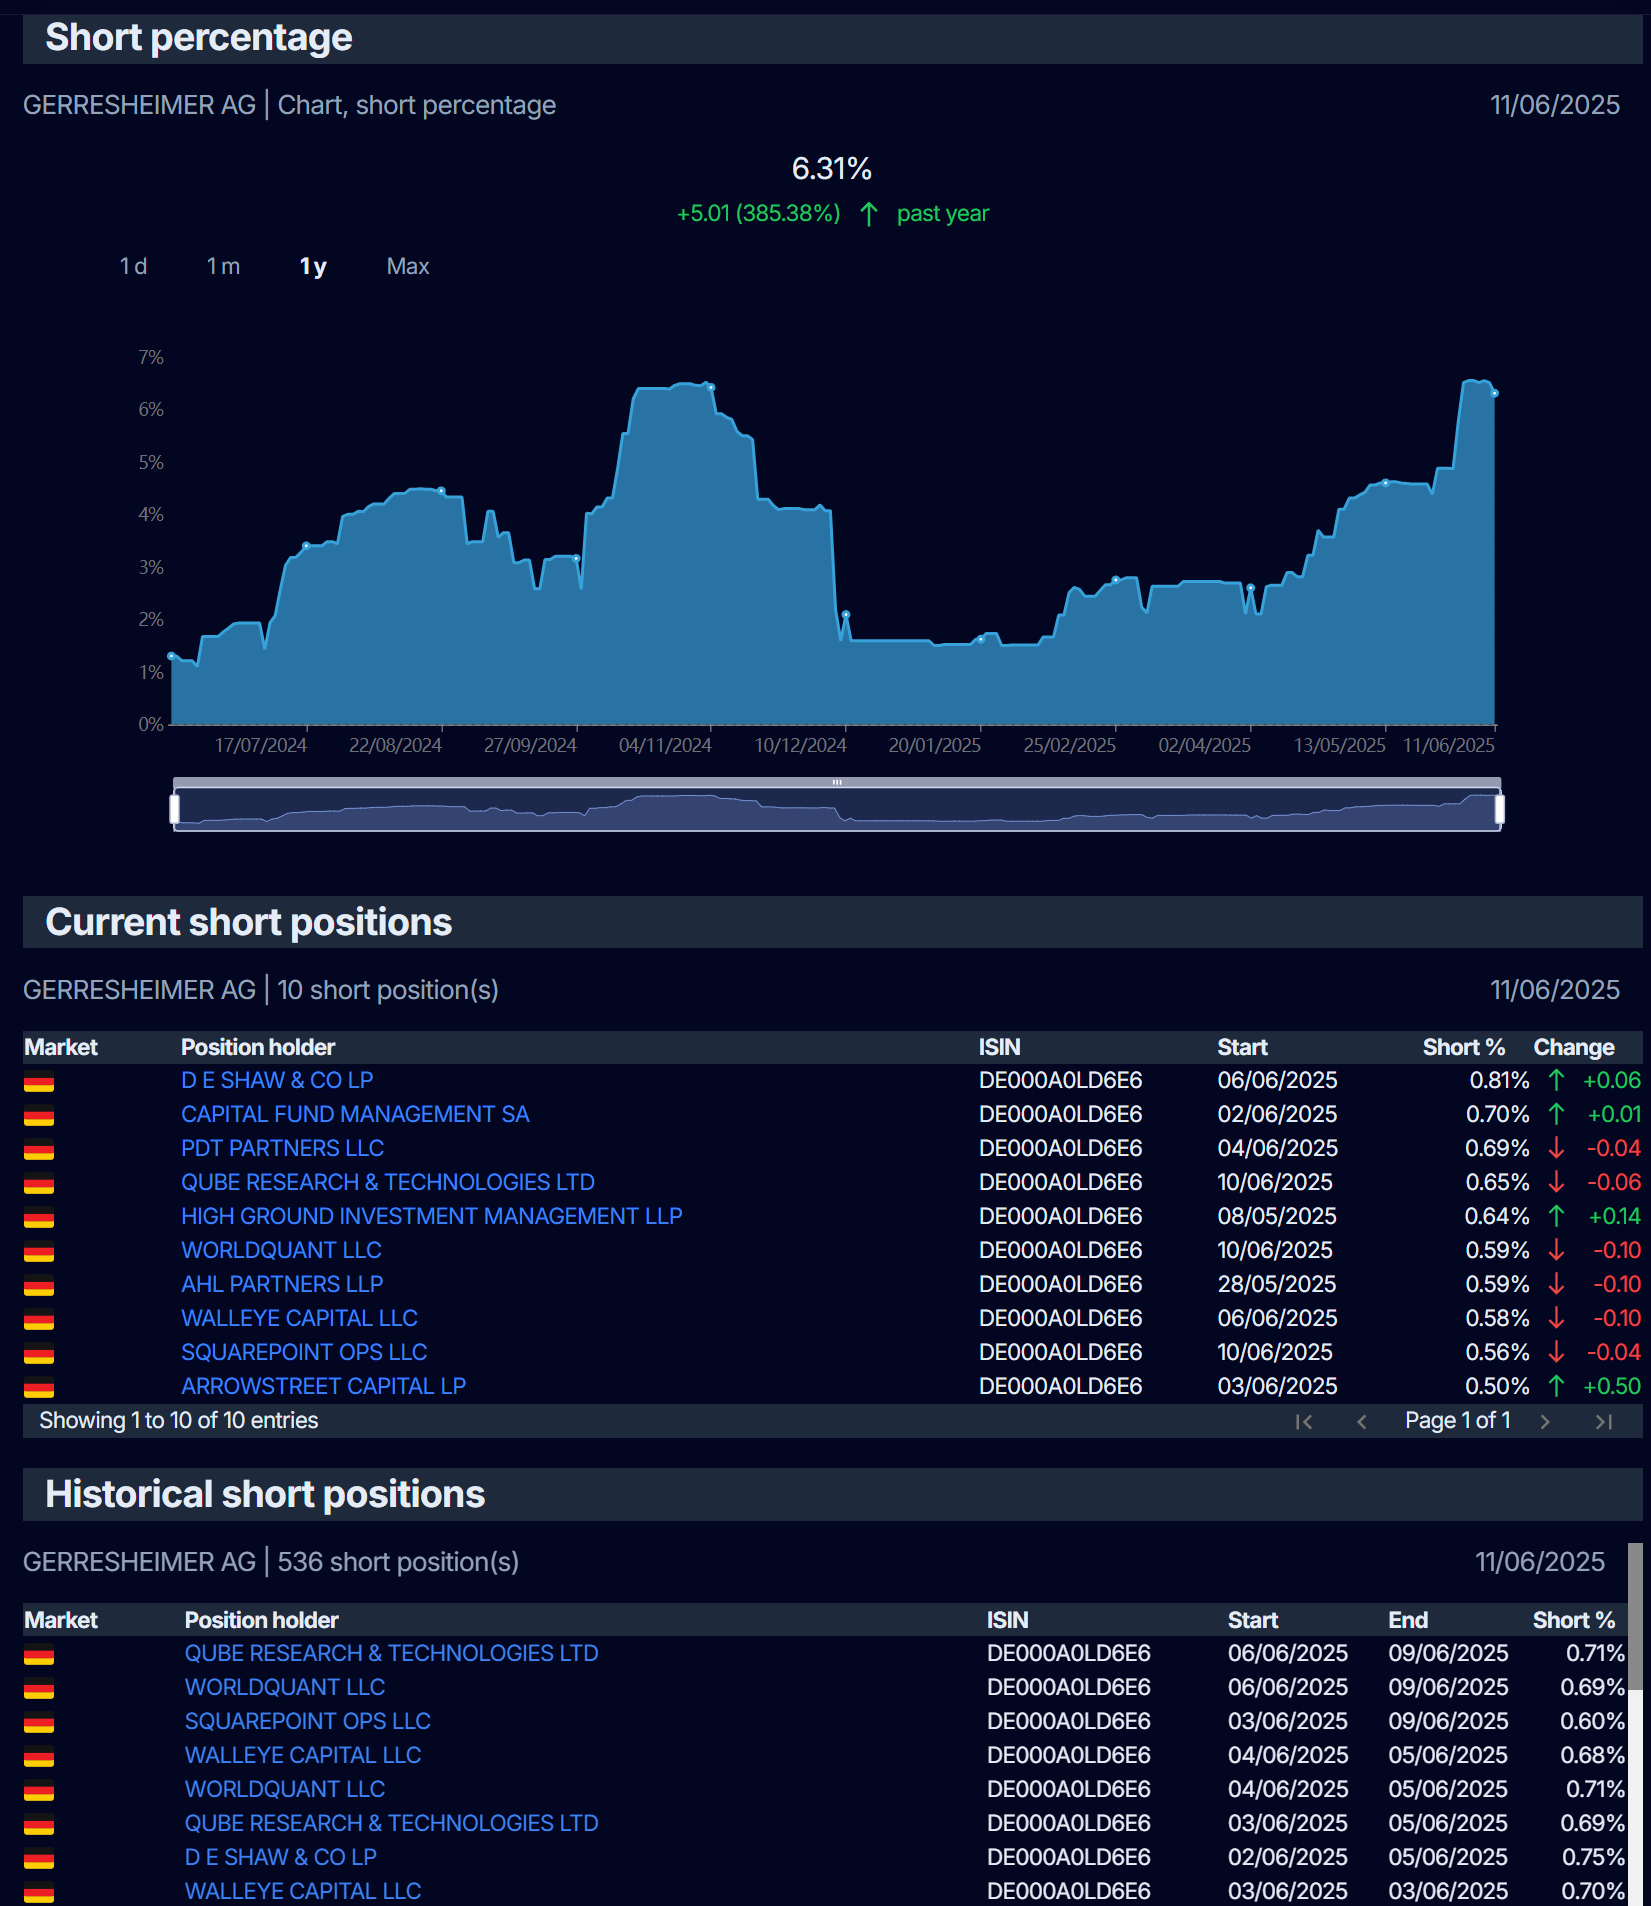The width and height of the screenshot is (1651, 1906).
Task: Open historical D E SHAW & CO LP position at 0.75%
Action: click(x=281, y=1857)
